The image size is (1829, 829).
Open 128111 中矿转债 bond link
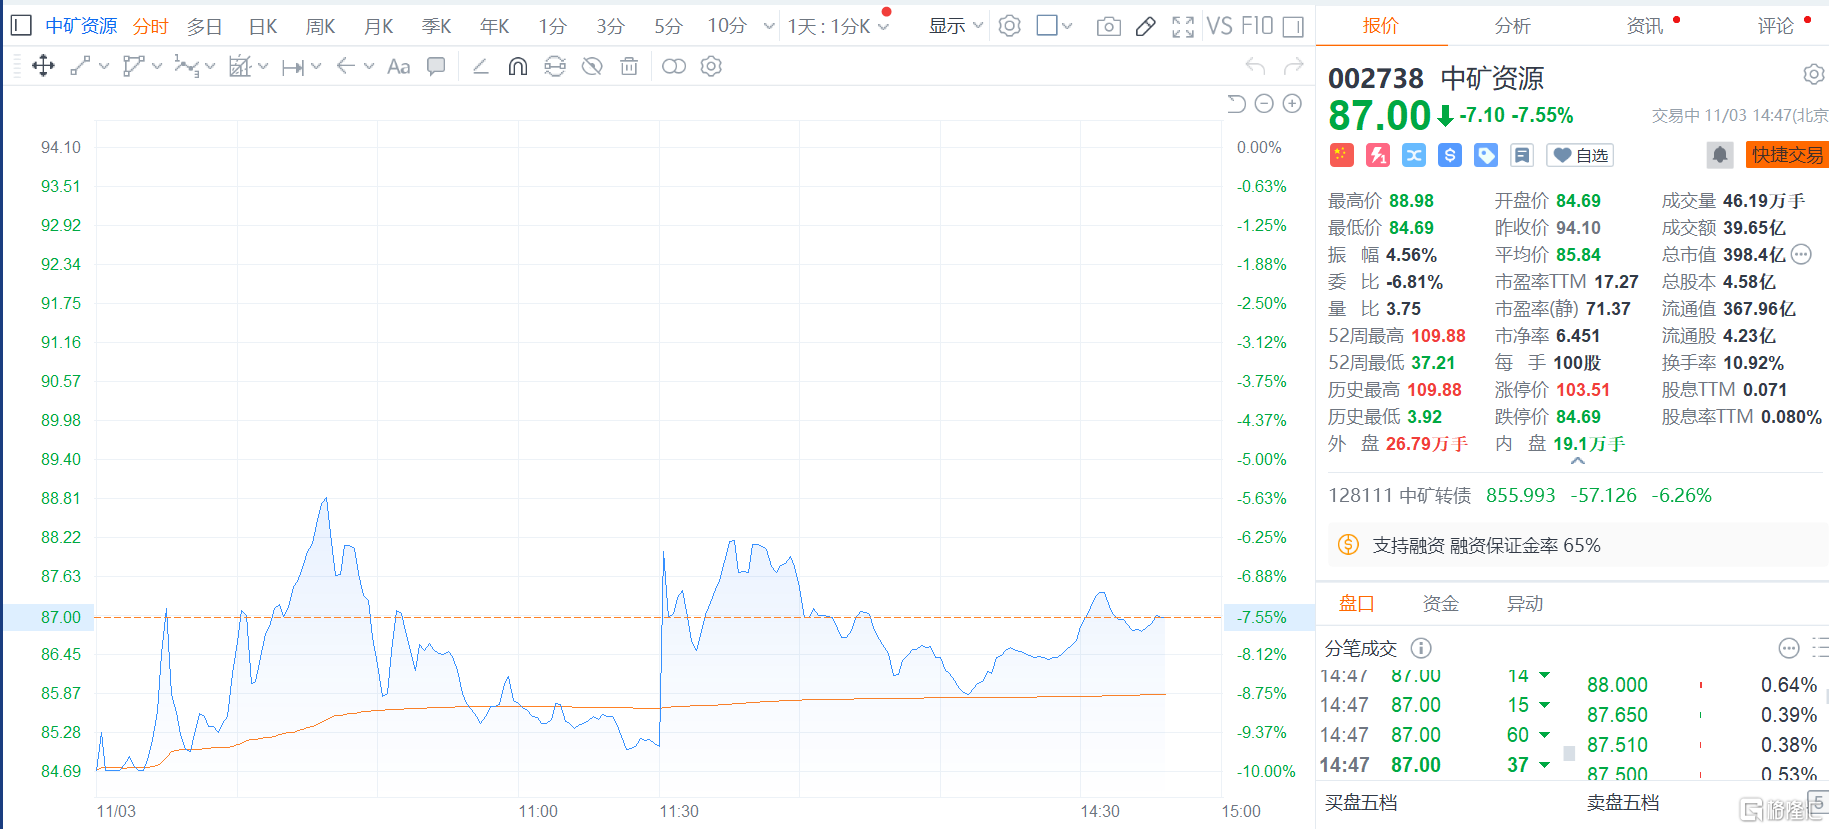point(1399,495)
